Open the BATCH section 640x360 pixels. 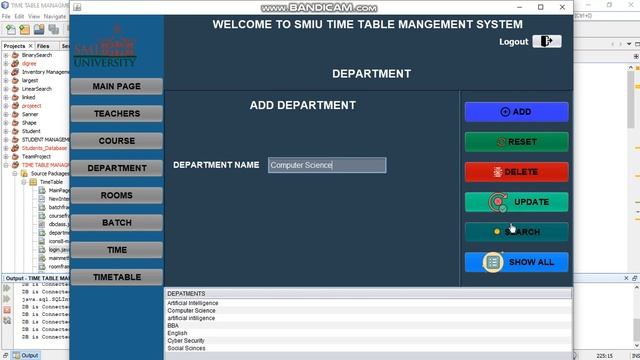click(117, 223)
